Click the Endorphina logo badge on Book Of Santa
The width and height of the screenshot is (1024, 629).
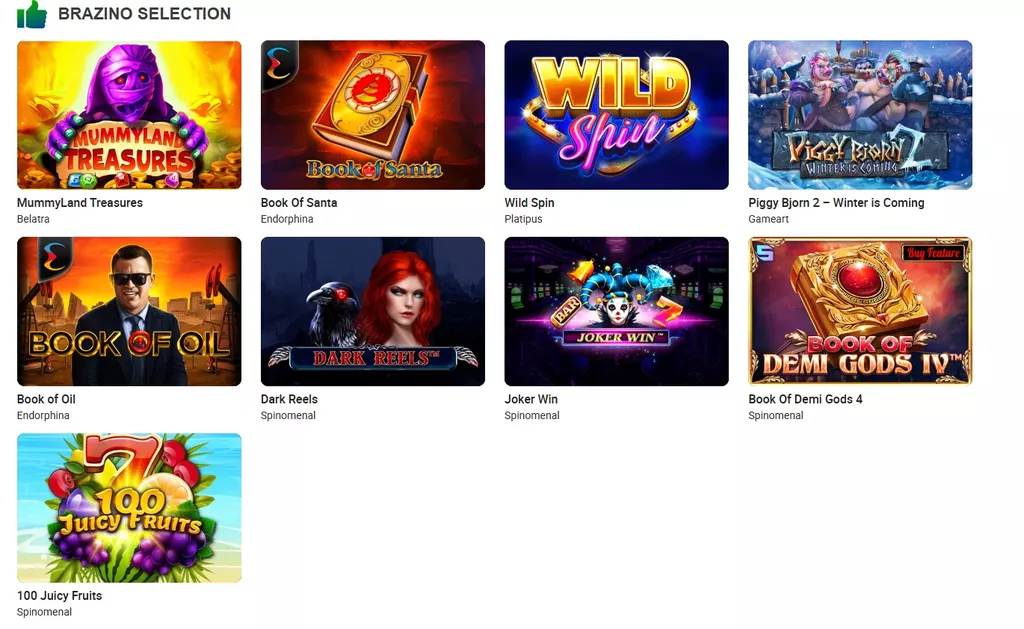tap(278, 64)
